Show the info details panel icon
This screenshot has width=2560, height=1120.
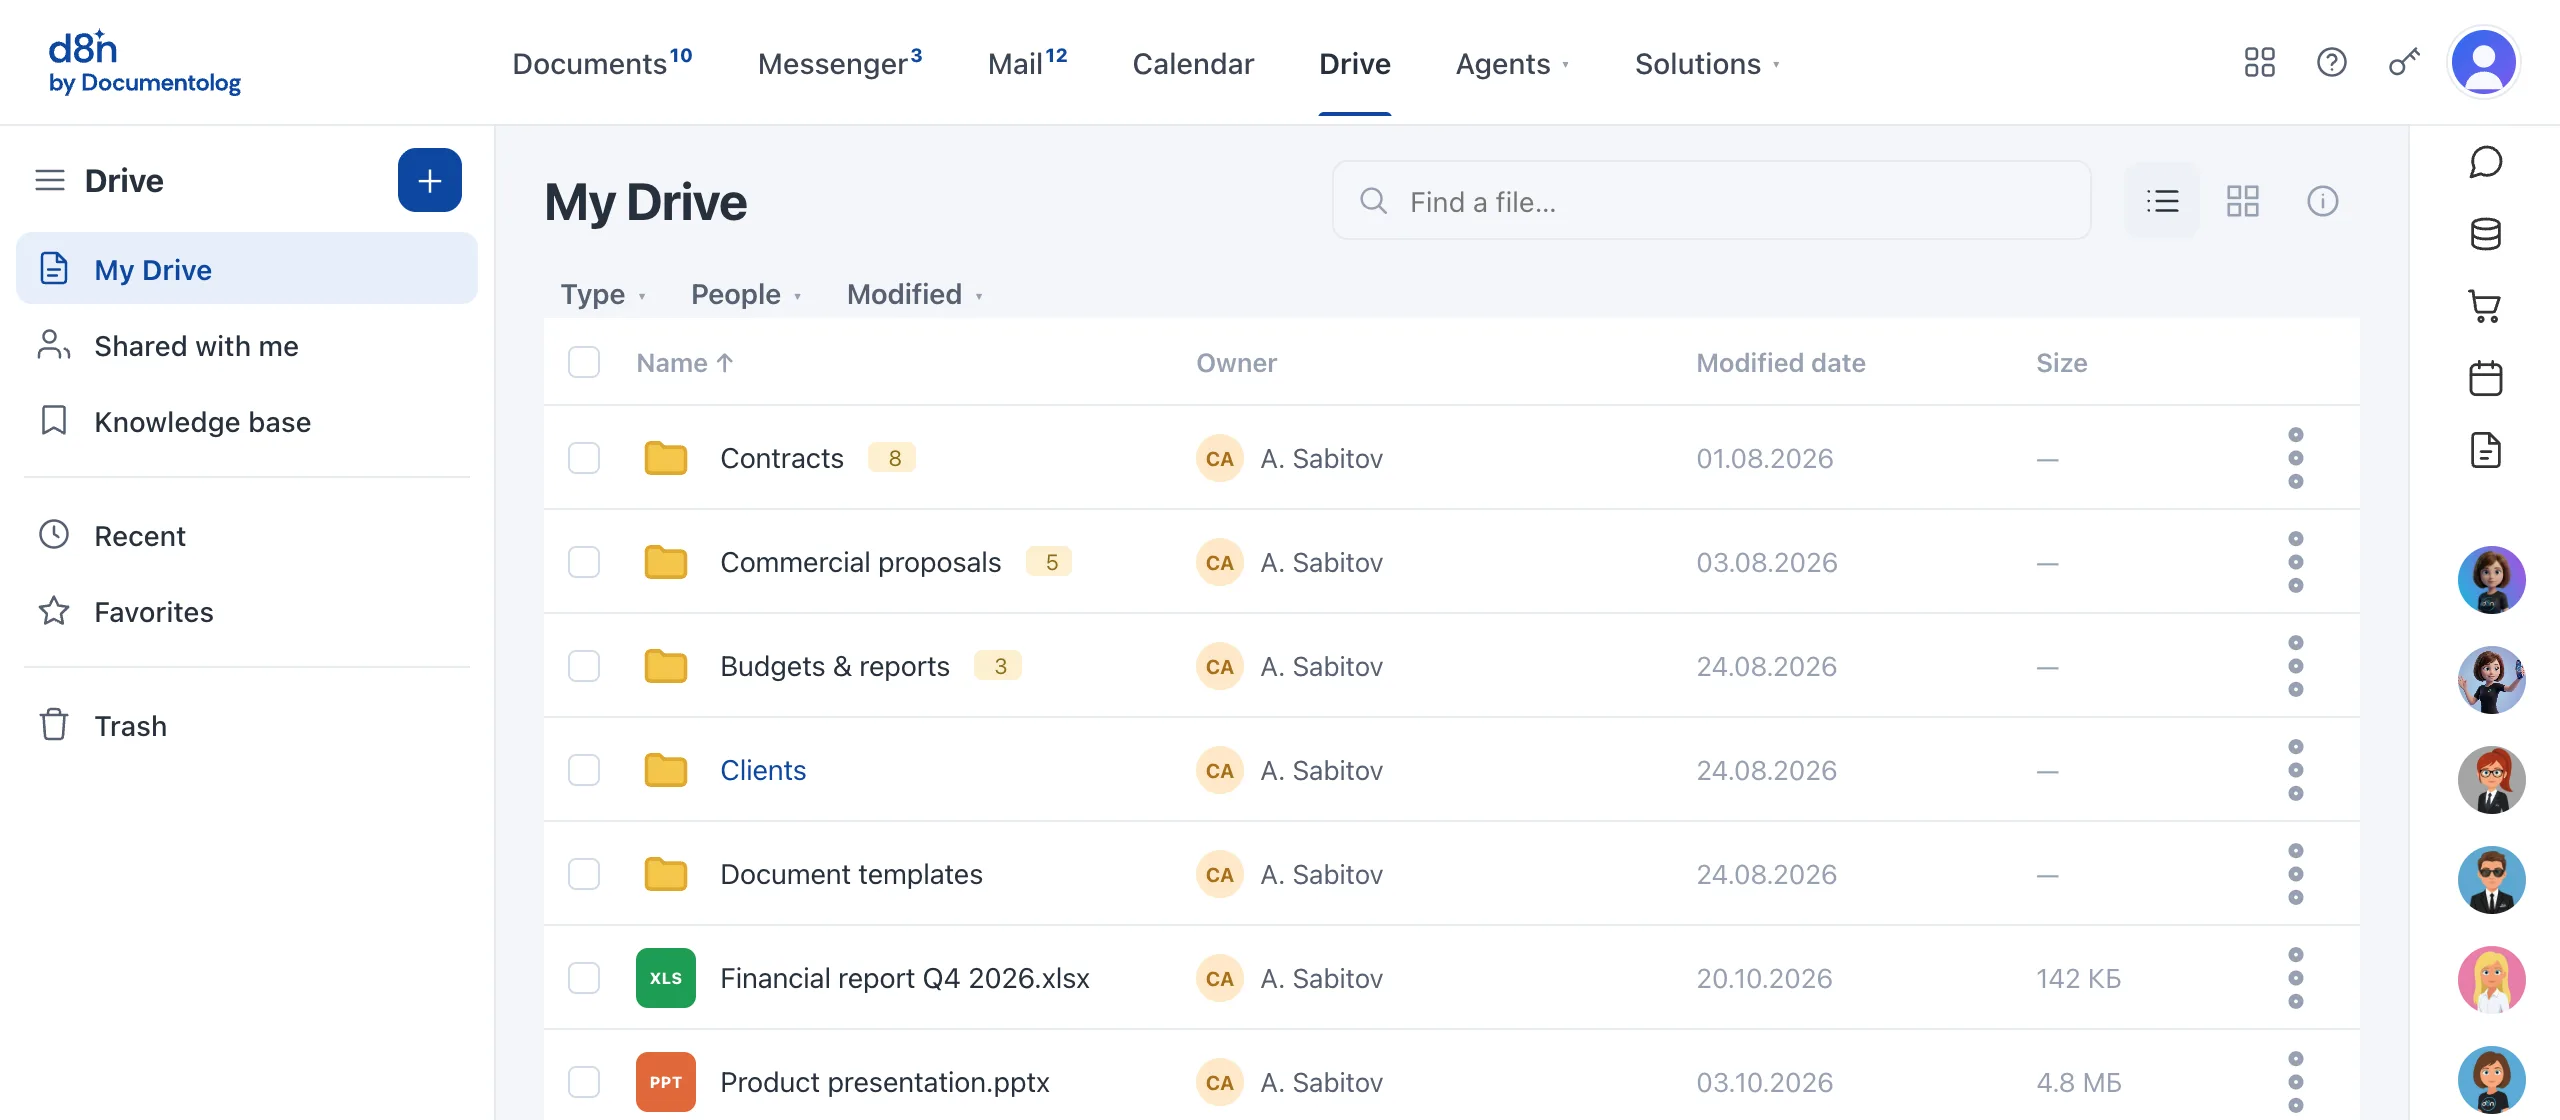(2323, 201)
